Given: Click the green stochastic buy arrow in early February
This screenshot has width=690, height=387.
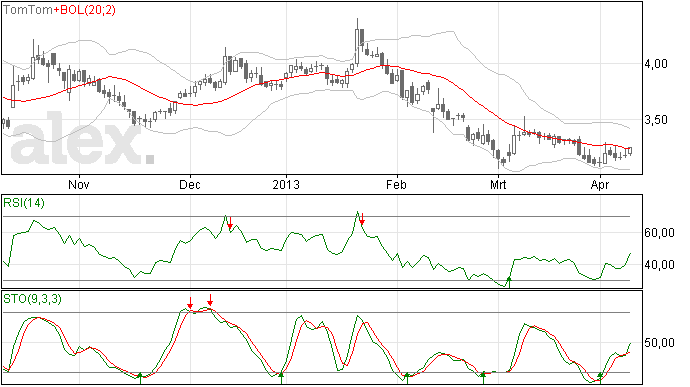Looking at the screenshot, I should pyautogui.click(x=407, y=378).
